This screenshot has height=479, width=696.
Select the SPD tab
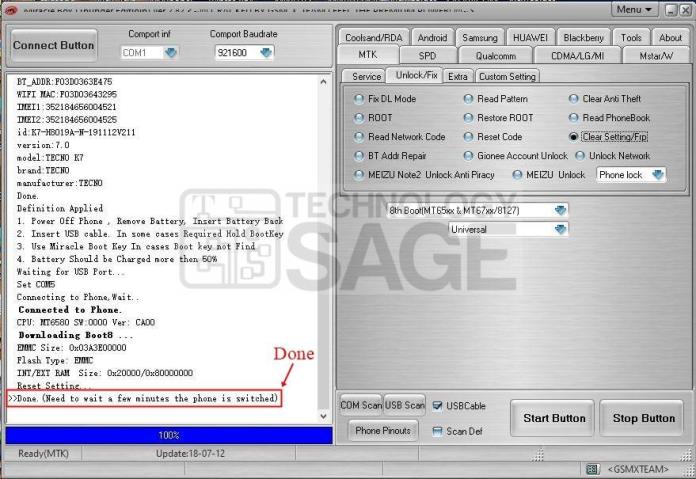pos(427,56)
